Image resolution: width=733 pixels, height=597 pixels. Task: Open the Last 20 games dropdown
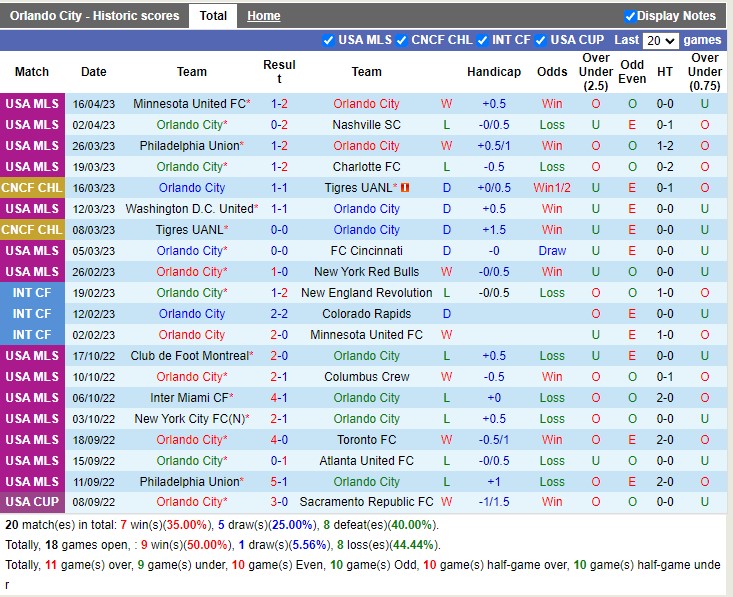[x=661, y=41]
